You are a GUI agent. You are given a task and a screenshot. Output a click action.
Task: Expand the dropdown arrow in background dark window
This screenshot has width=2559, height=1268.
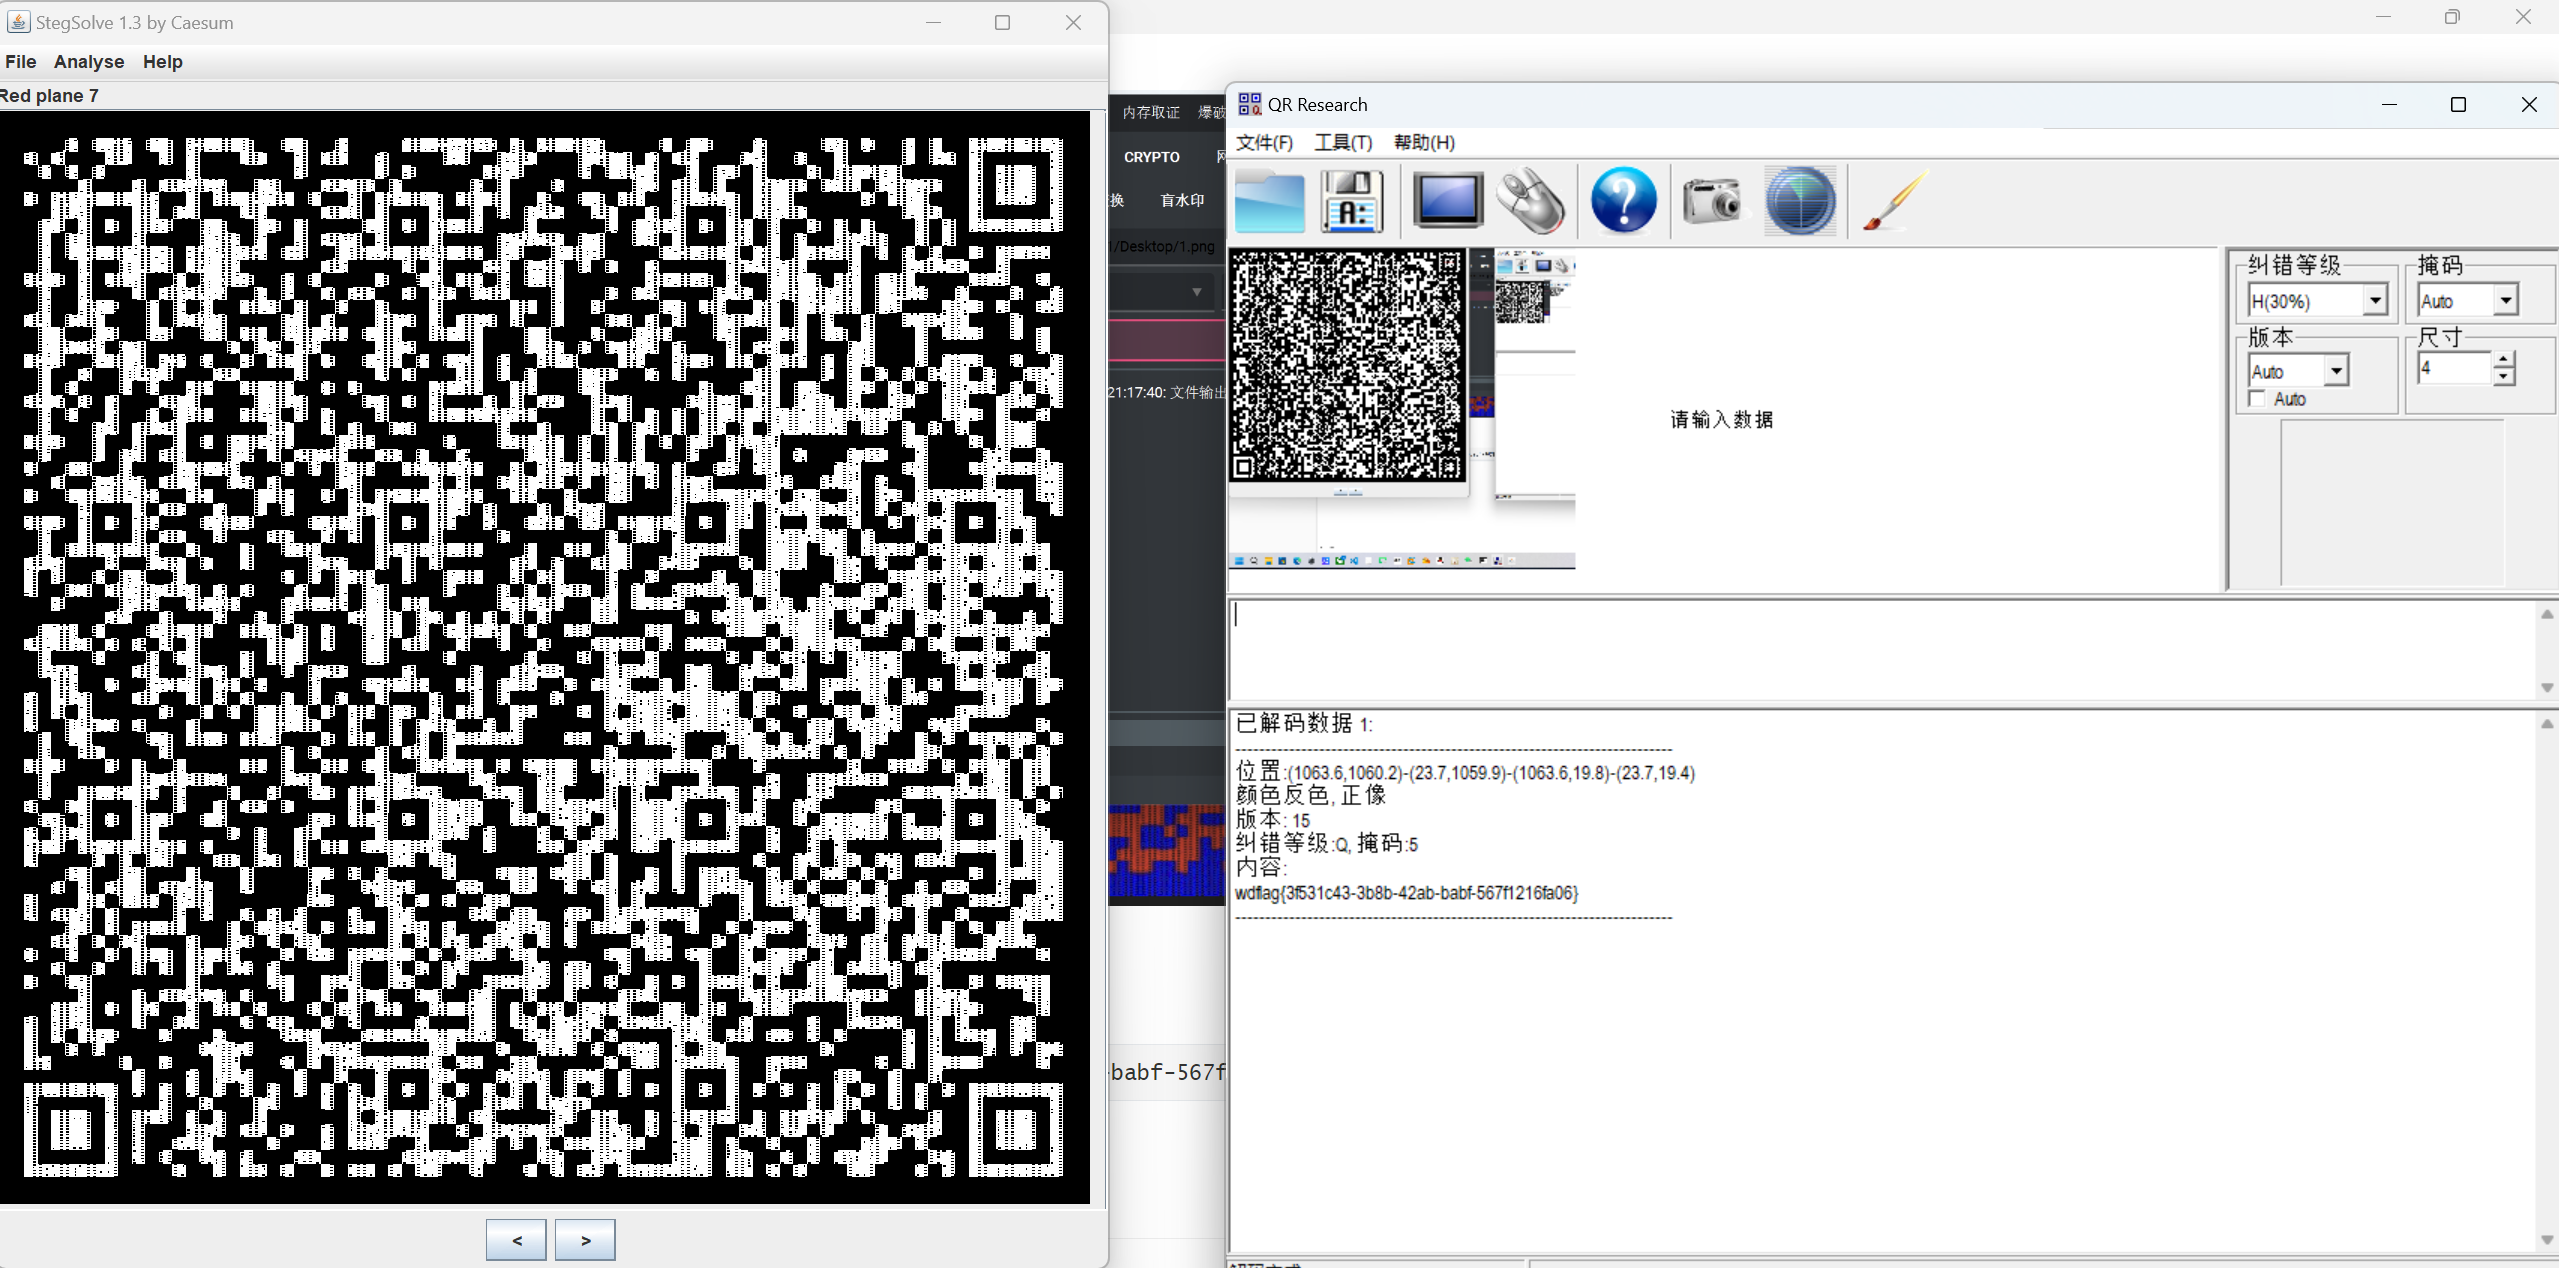pos(1196,292)
